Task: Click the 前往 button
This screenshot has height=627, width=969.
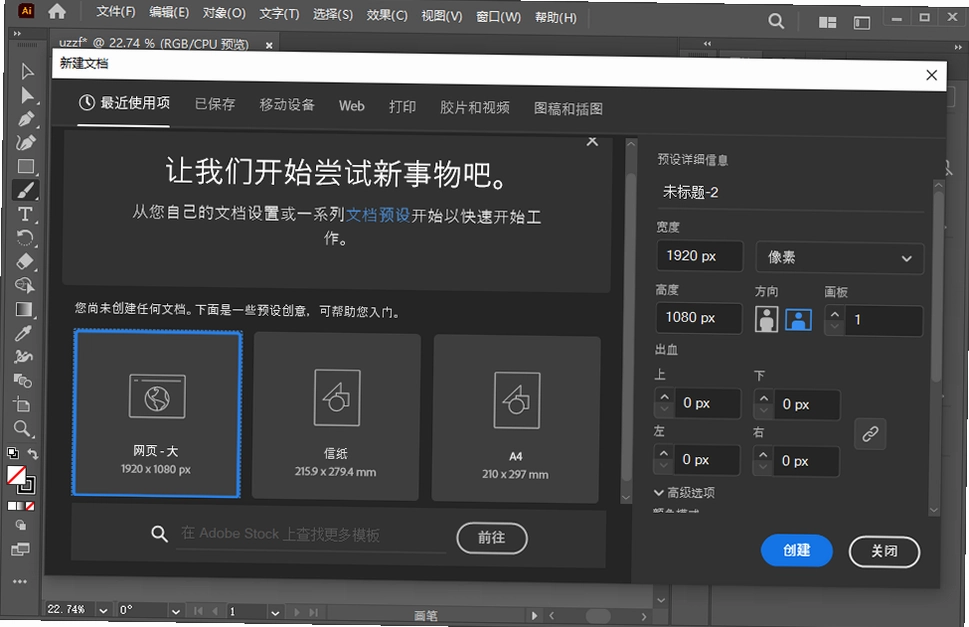Action: (x=492, y=538)
